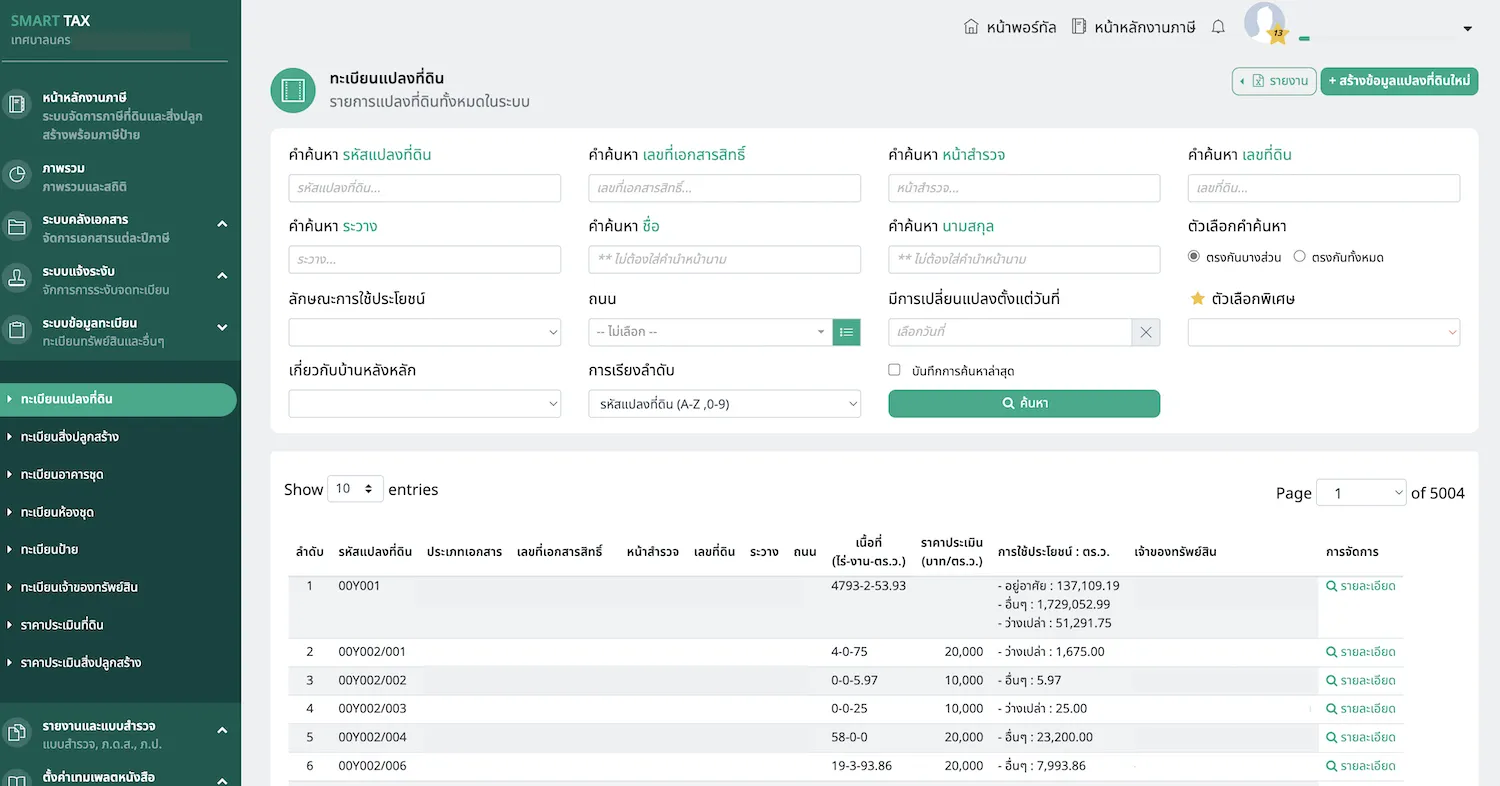
Task: Open ทะเบียนป้าย menu item
Action: pos(49,549)
